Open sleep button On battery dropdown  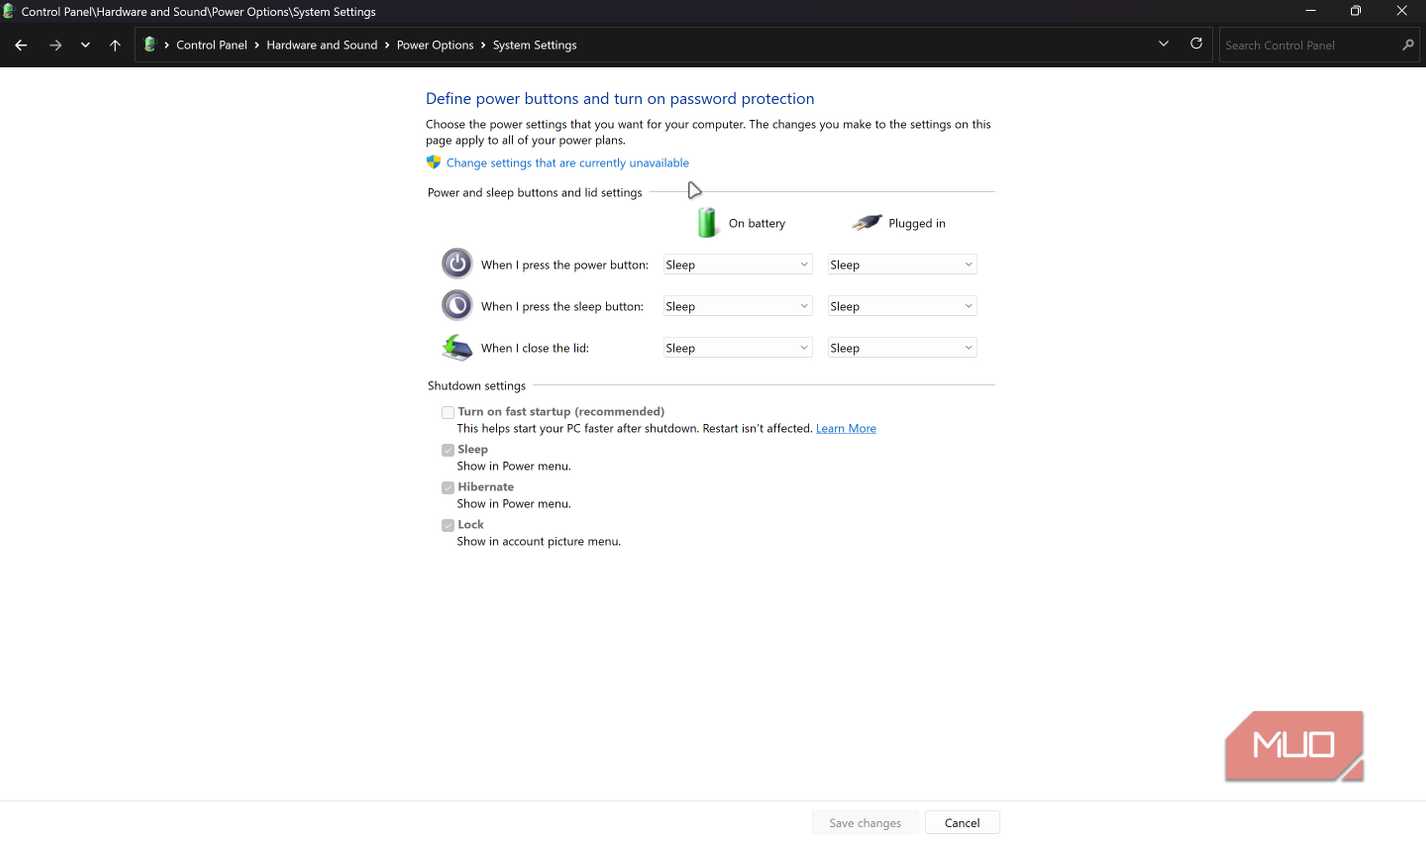737,306
